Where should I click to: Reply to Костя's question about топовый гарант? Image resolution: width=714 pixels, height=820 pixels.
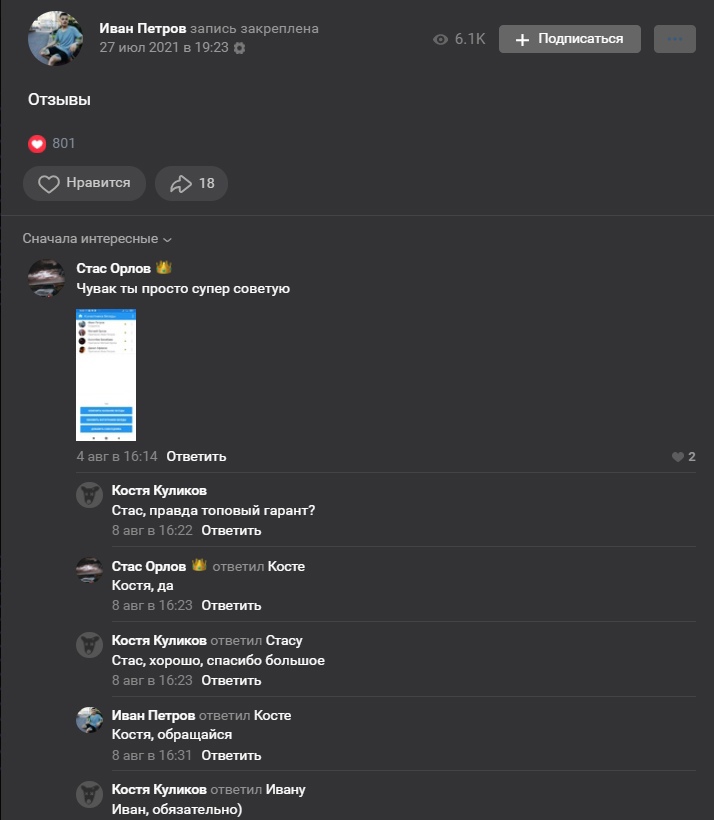(x=231, y=531)
